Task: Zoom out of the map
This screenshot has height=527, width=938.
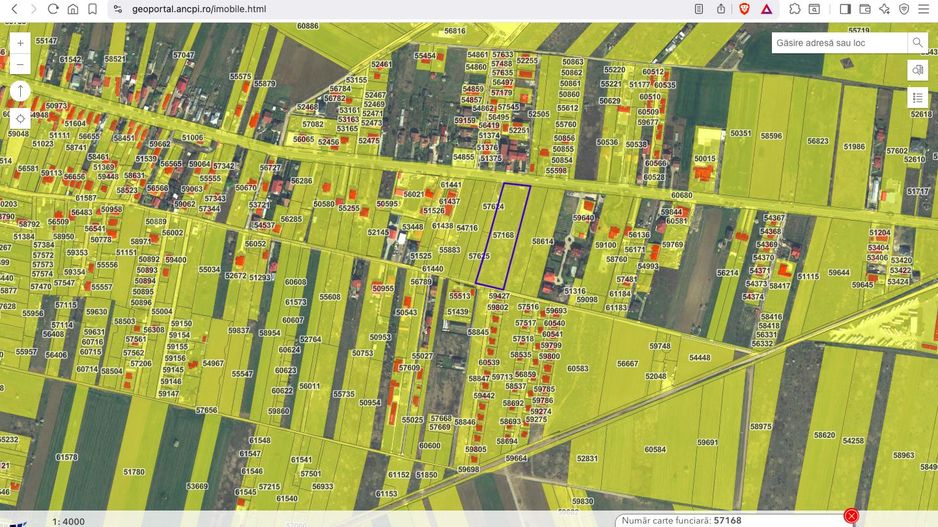Action: click(20, 64)
